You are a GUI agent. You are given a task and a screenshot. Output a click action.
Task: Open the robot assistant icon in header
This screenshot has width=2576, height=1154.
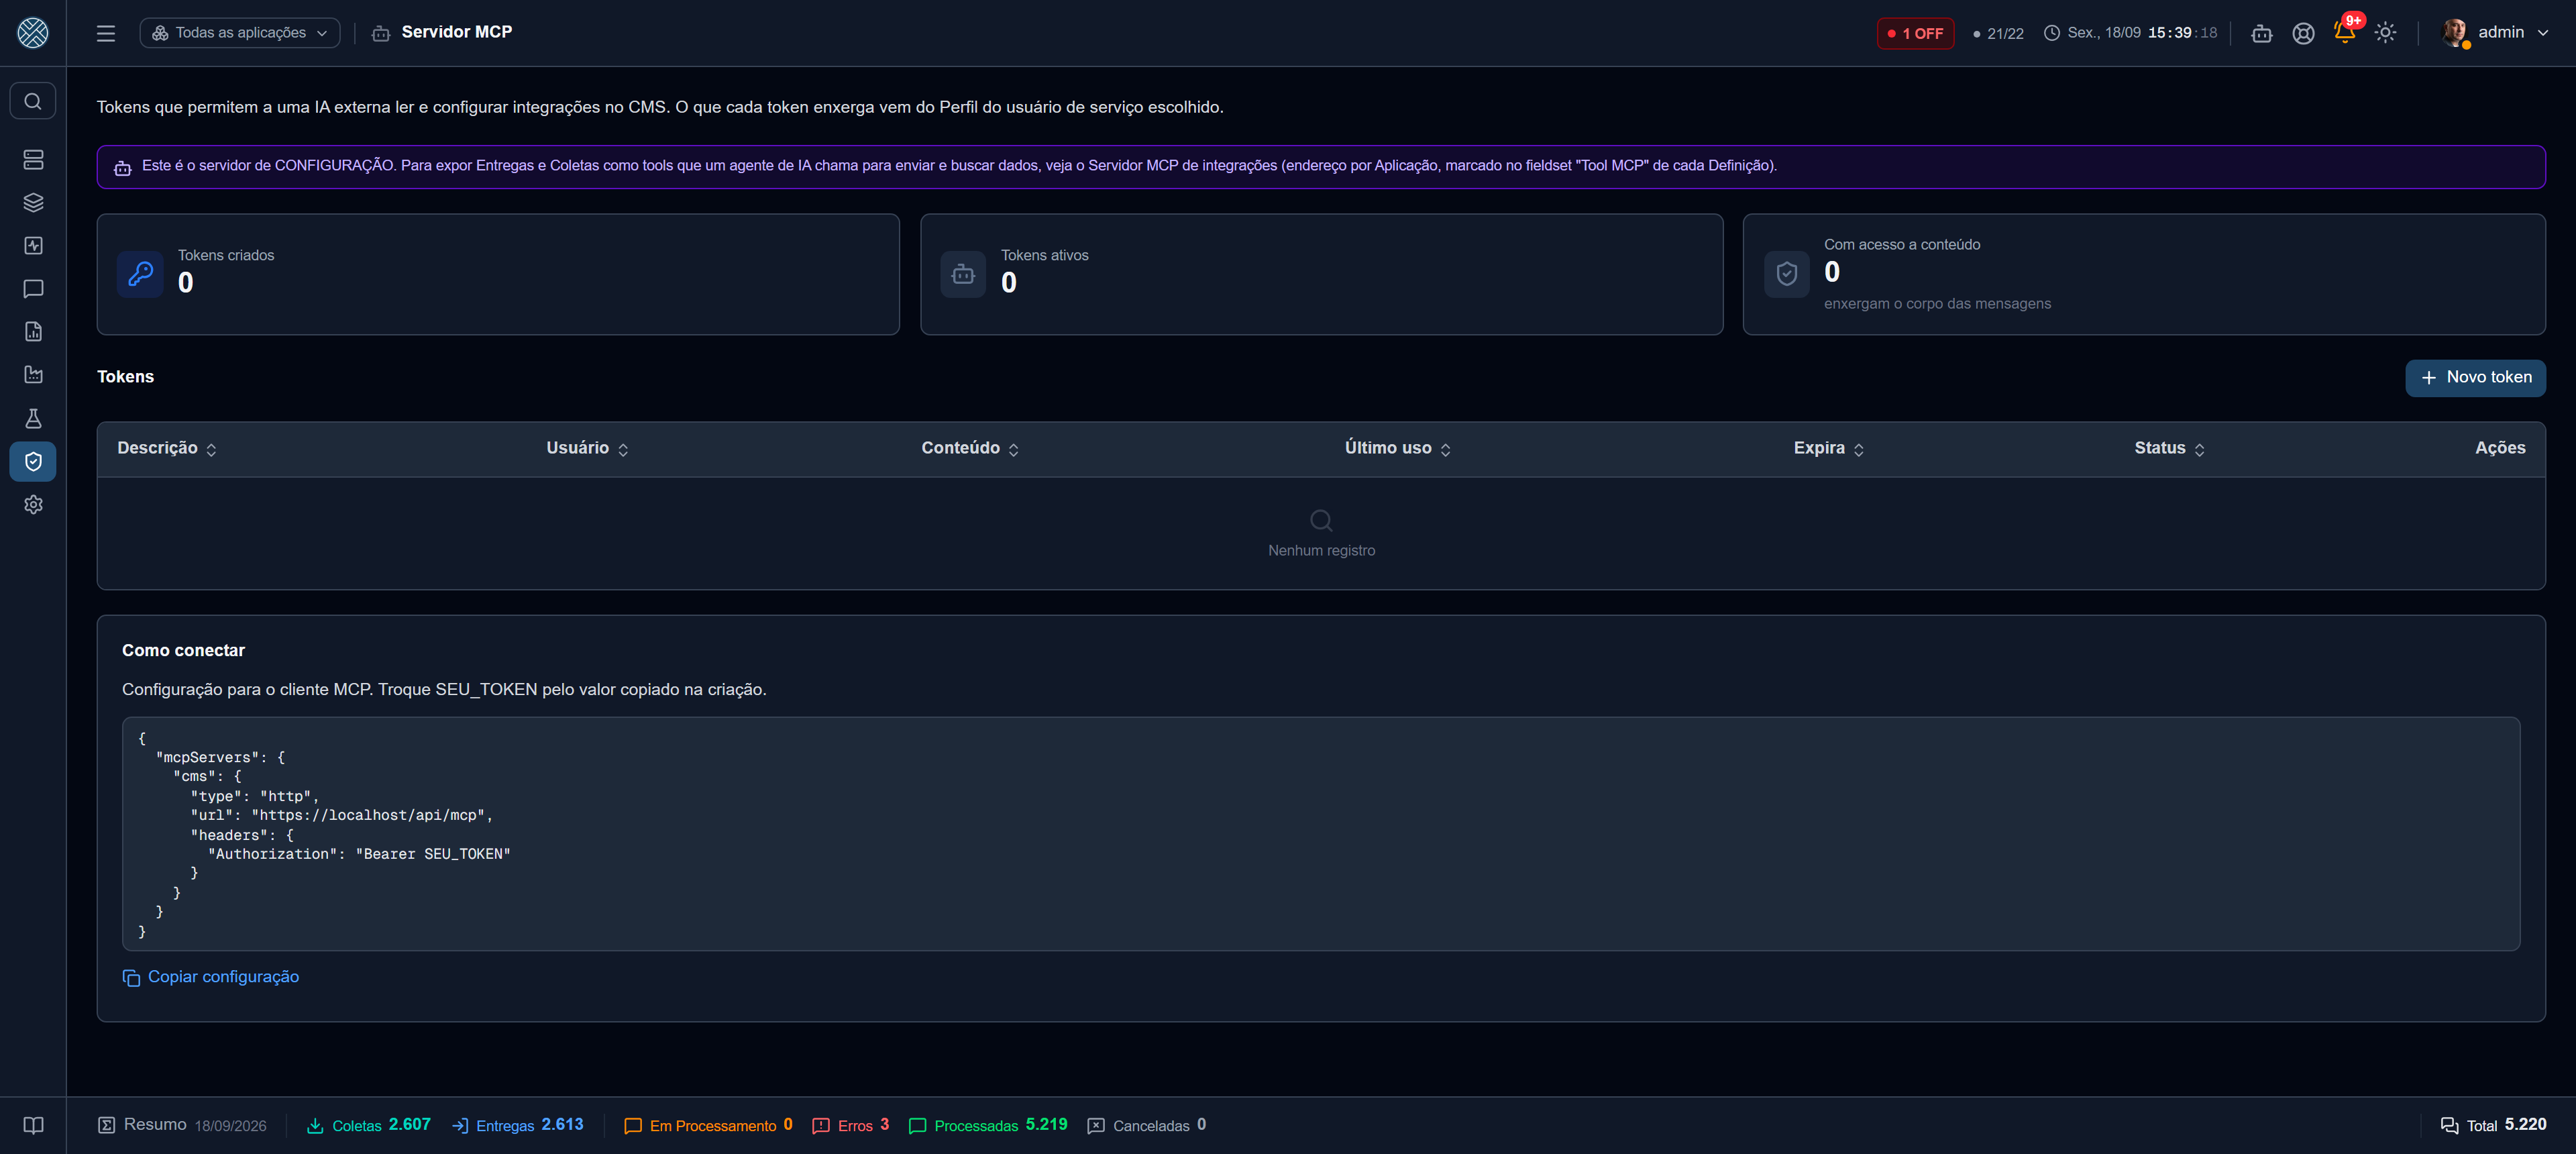2262,33
